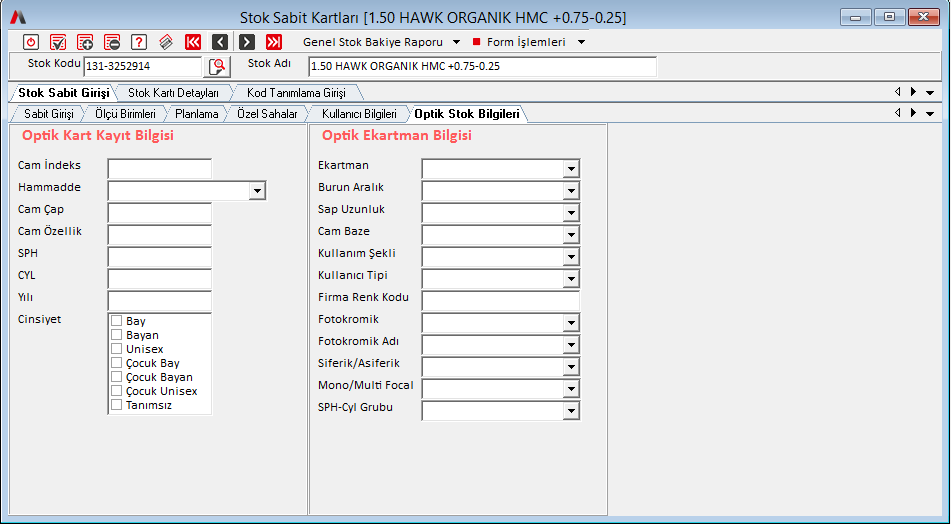Expand the Fotokromik dropdown
The width and height of the screenshot is (951, 524).
point(571,323)
